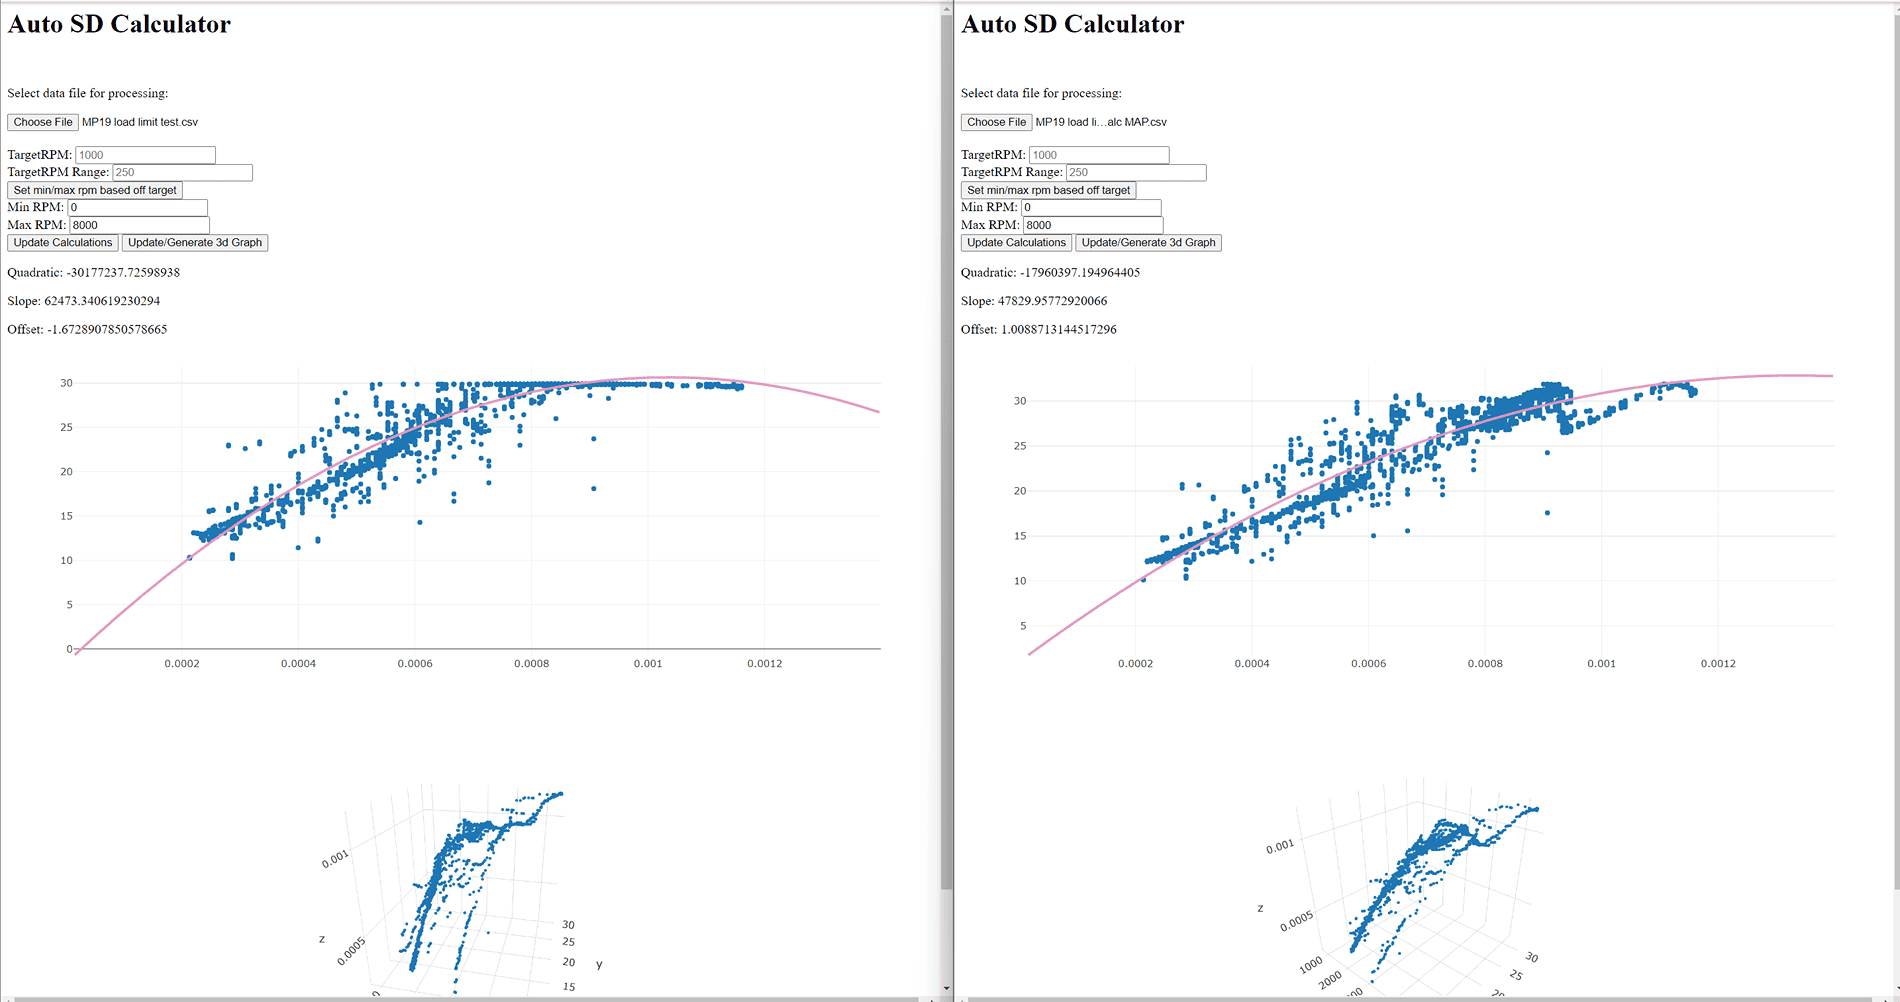Click the left scrollbar's down arrow
The width and height of the screenshot is (1900, 1002).
[x=946, y=988]
